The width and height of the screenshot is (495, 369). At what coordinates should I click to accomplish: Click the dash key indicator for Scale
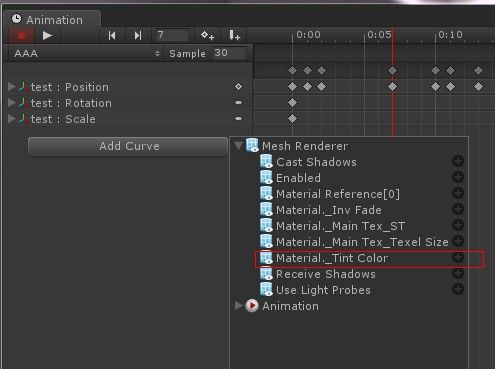click(x=238, y=119)
